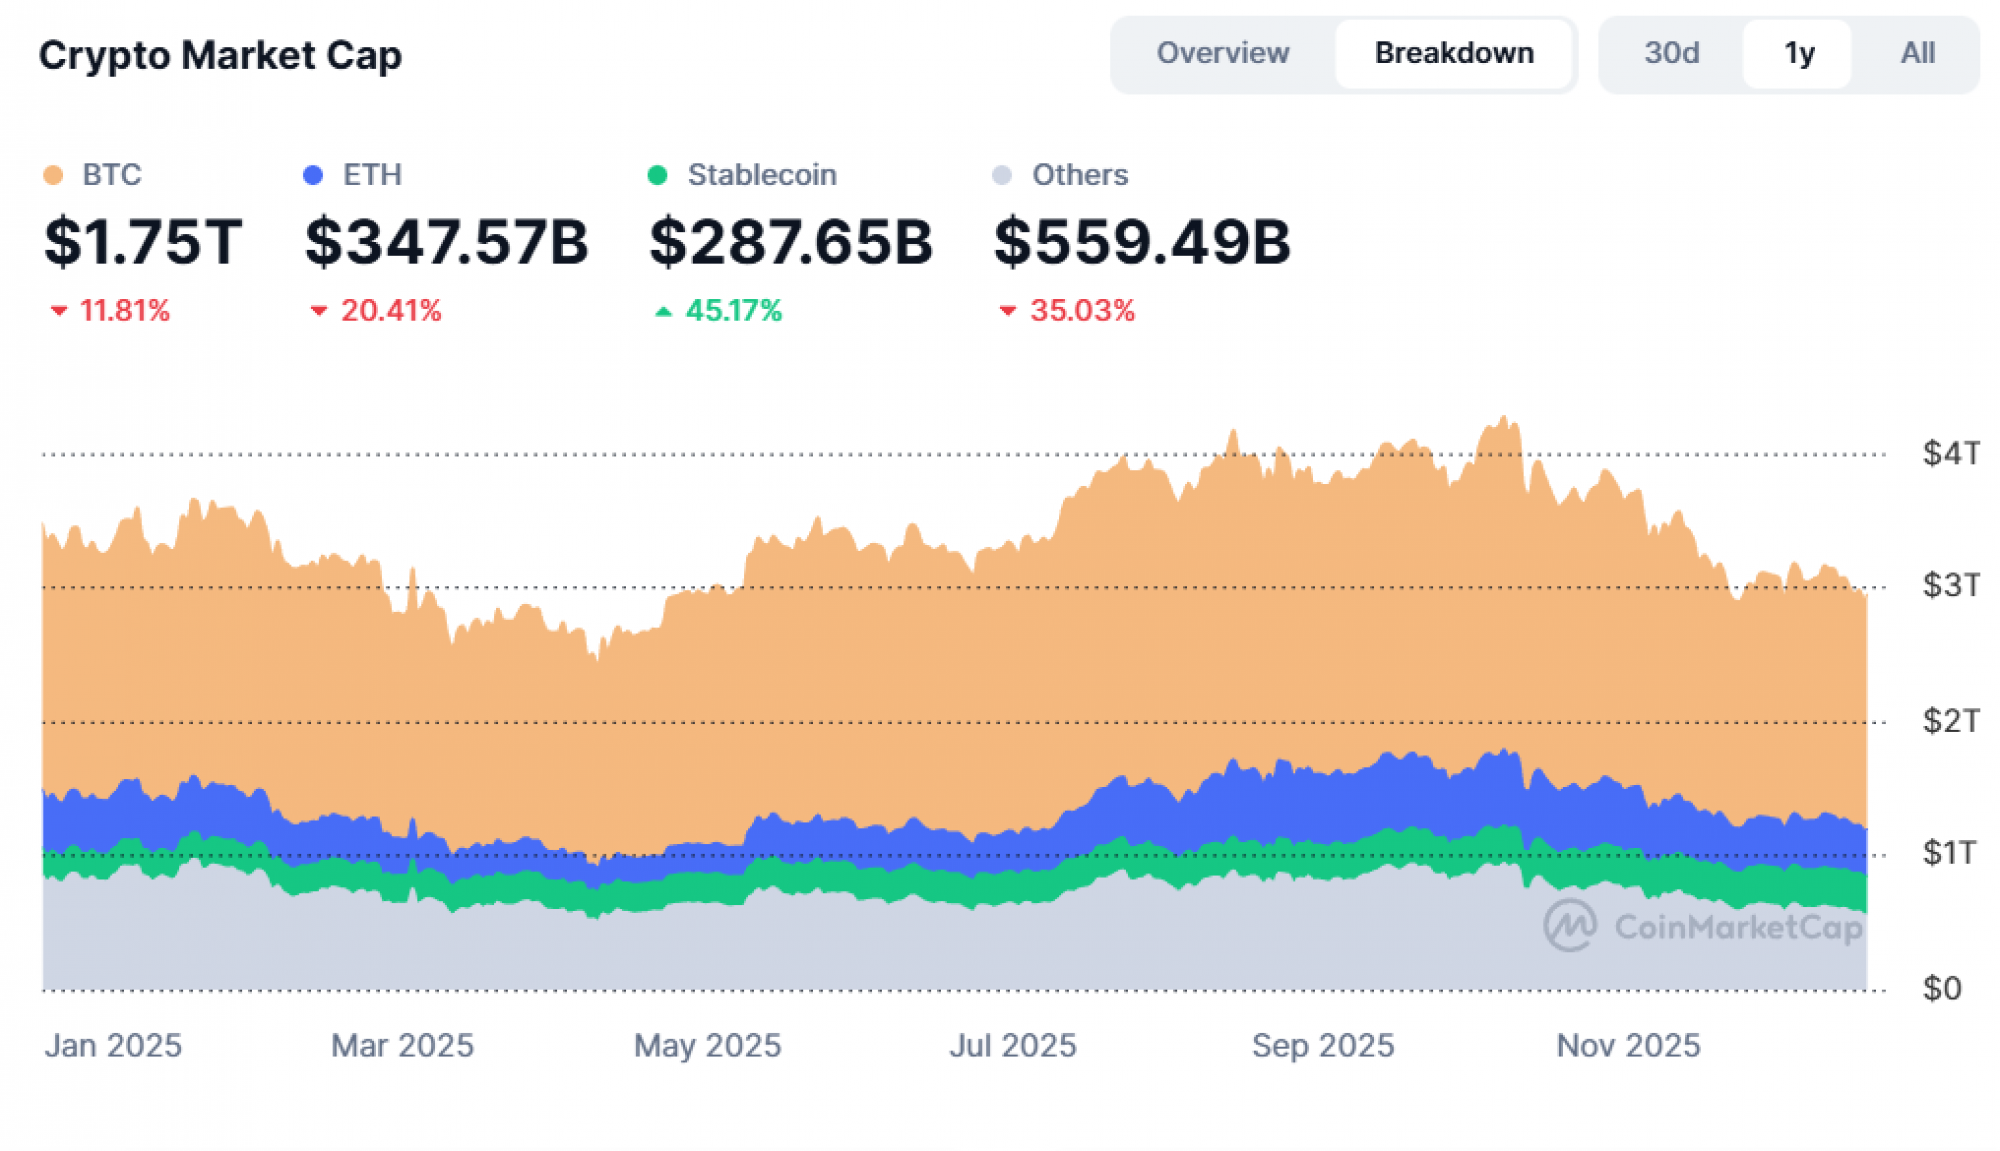Screen dimensions: 2000x1151
Task: Show All time range data
Action: point(1917,53)
